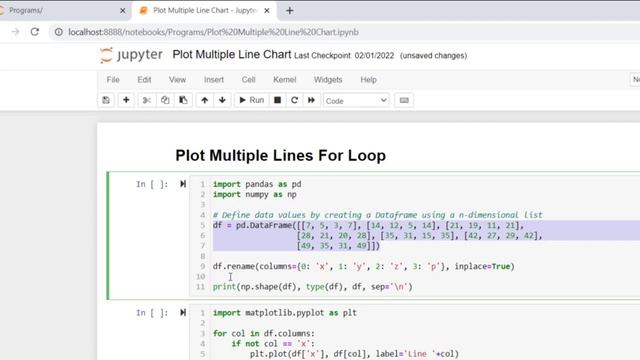
Task: Click the 'In [ ]:' prompt of second cell
Action: point(152,313)
